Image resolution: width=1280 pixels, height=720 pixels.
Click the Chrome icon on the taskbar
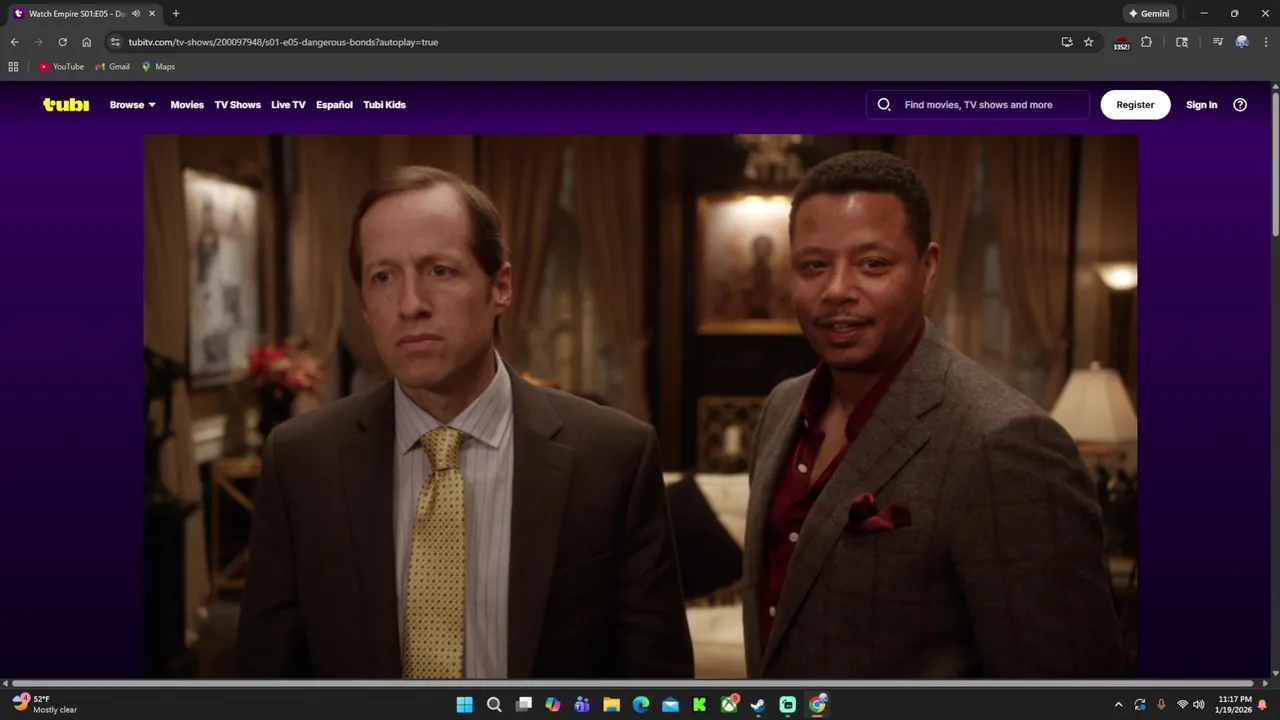click(817, 705)
